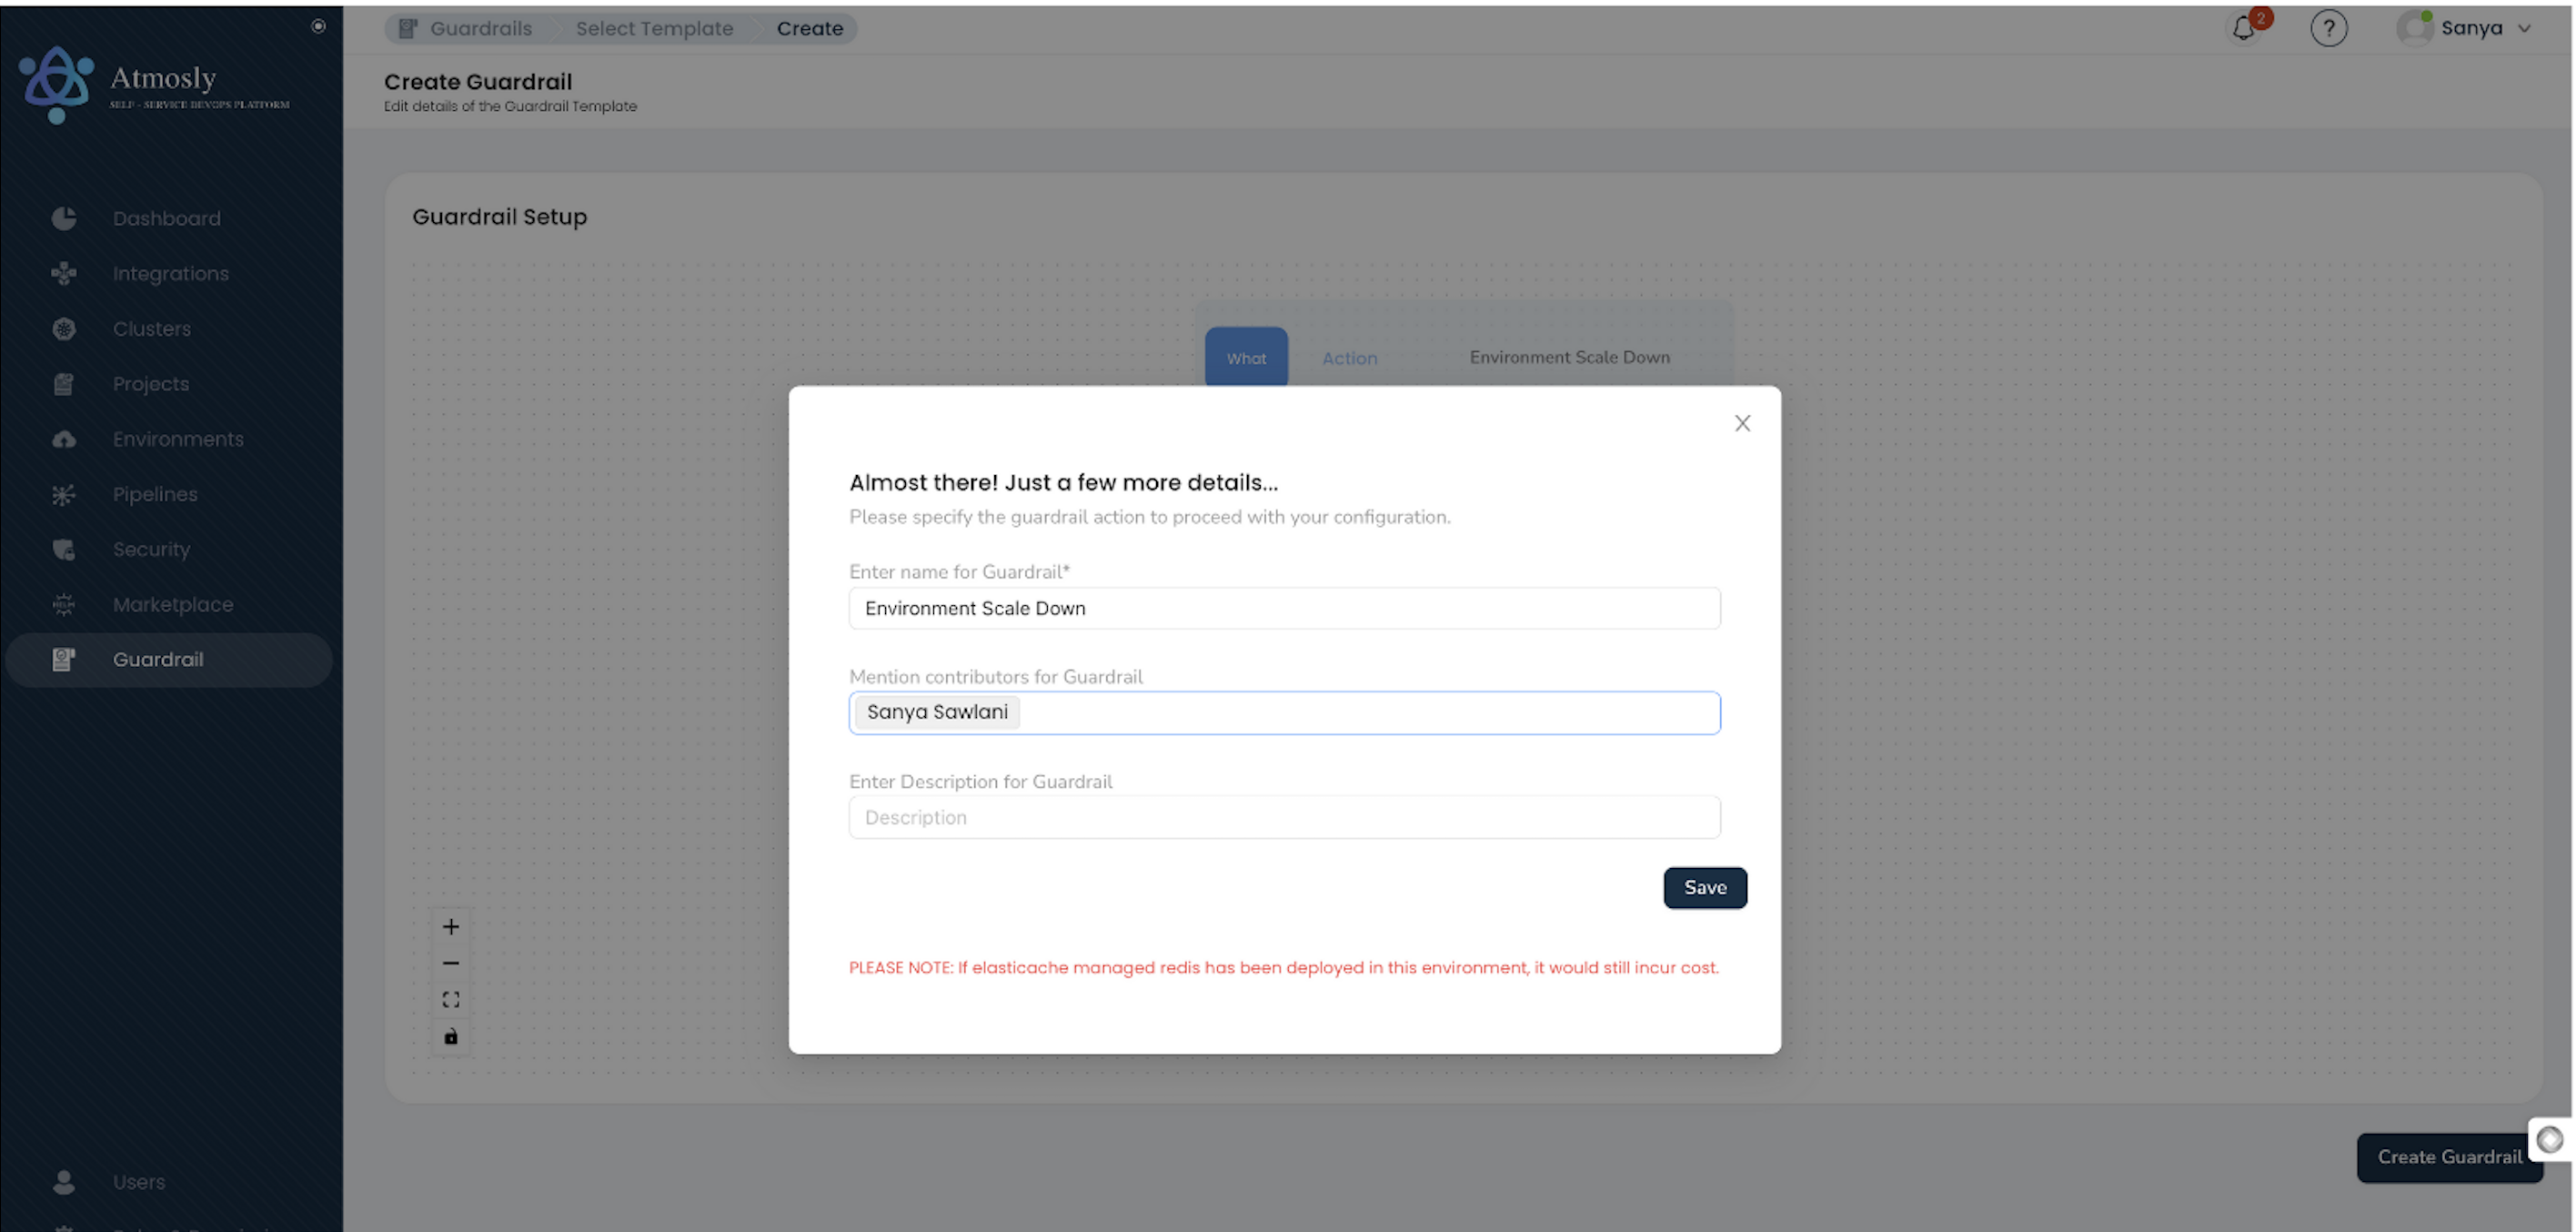Click the Dashboard pie chart icon
Viewport: 2576px width, 1232px height.
coord(64,218)
